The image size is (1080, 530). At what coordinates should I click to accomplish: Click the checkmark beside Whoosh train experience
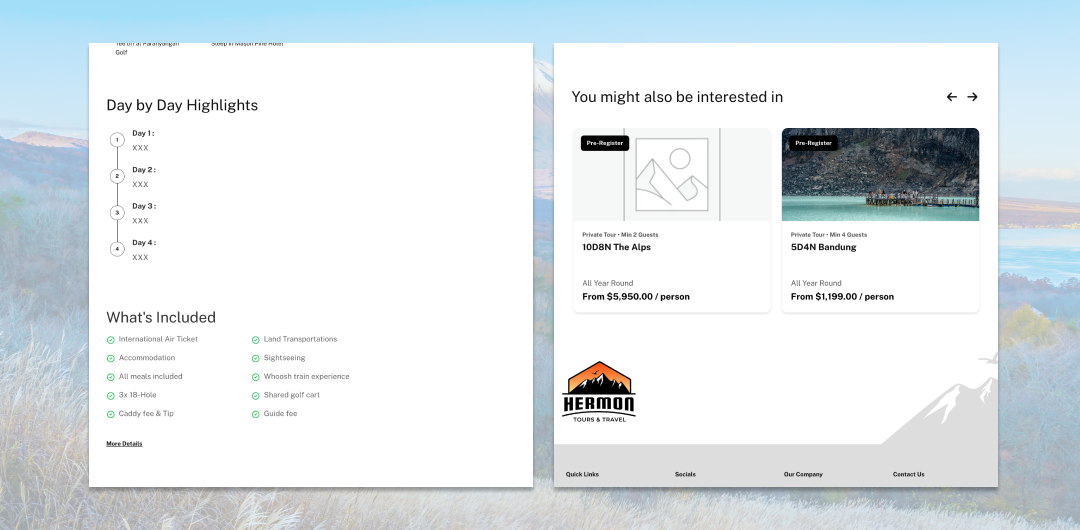256,377
